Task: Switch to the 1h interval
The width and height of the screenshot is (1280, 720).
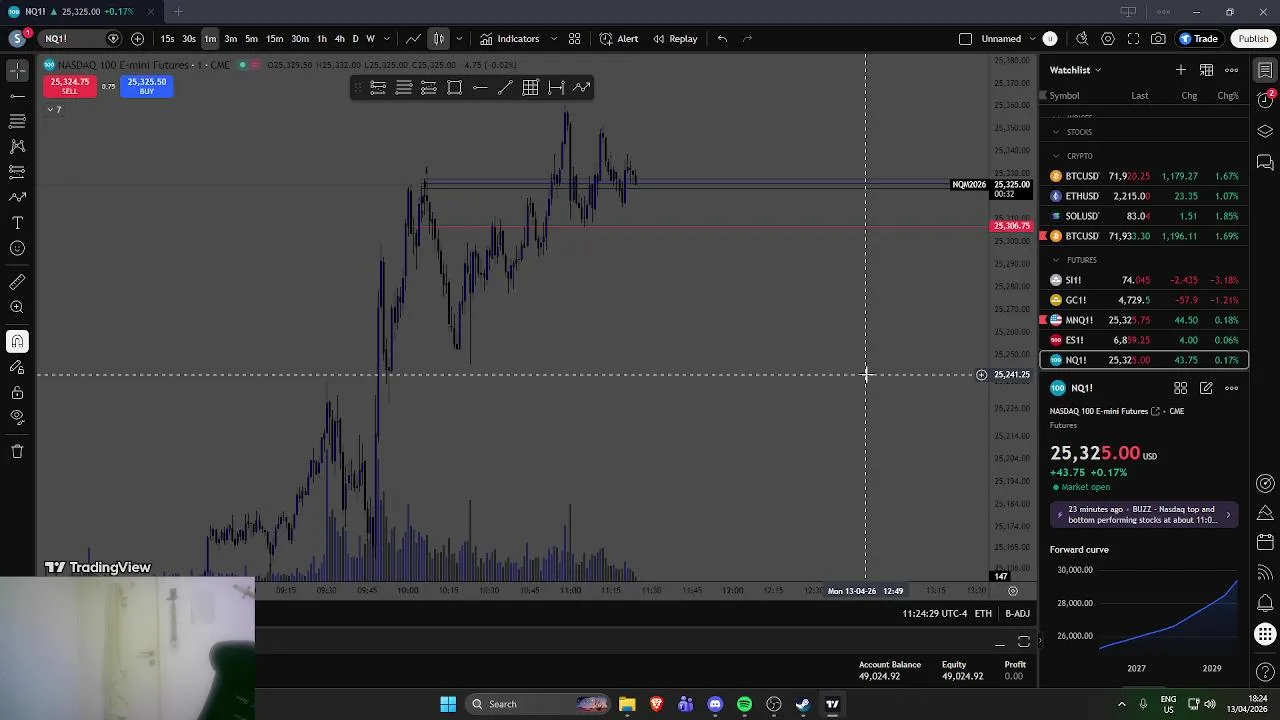Action: (x=321, y=39)
